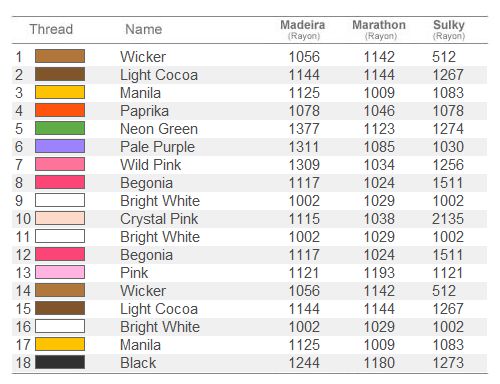
Task: Click the Wicker color swatch in row 1
Action: click(x=60, y=56)
